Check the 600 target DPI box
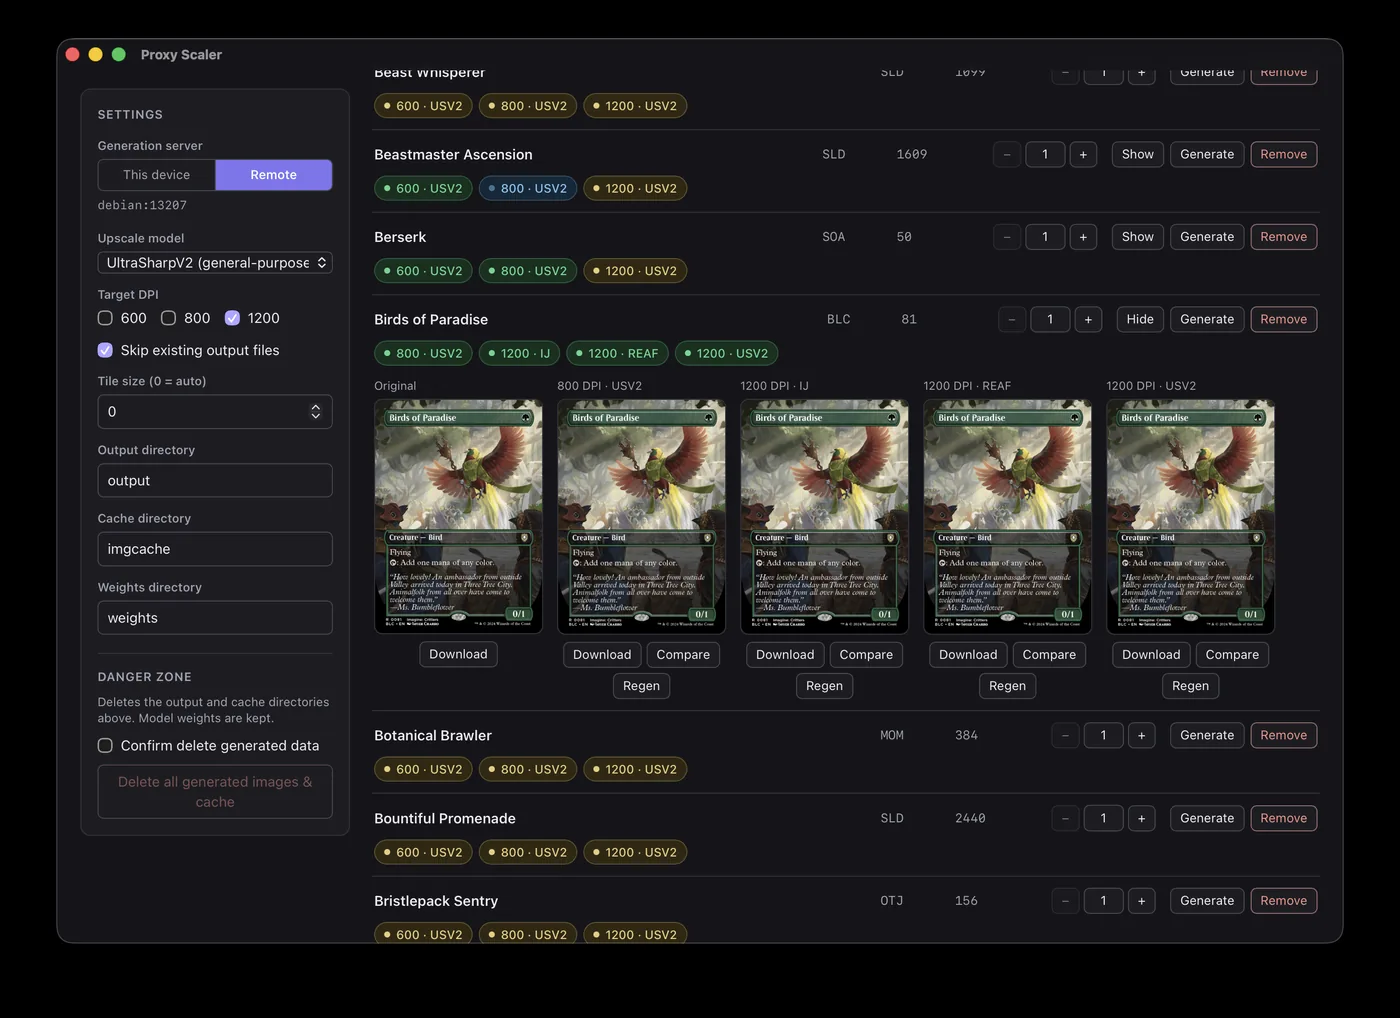Viewport: 1400px width, 1018px height. [105, 318]
